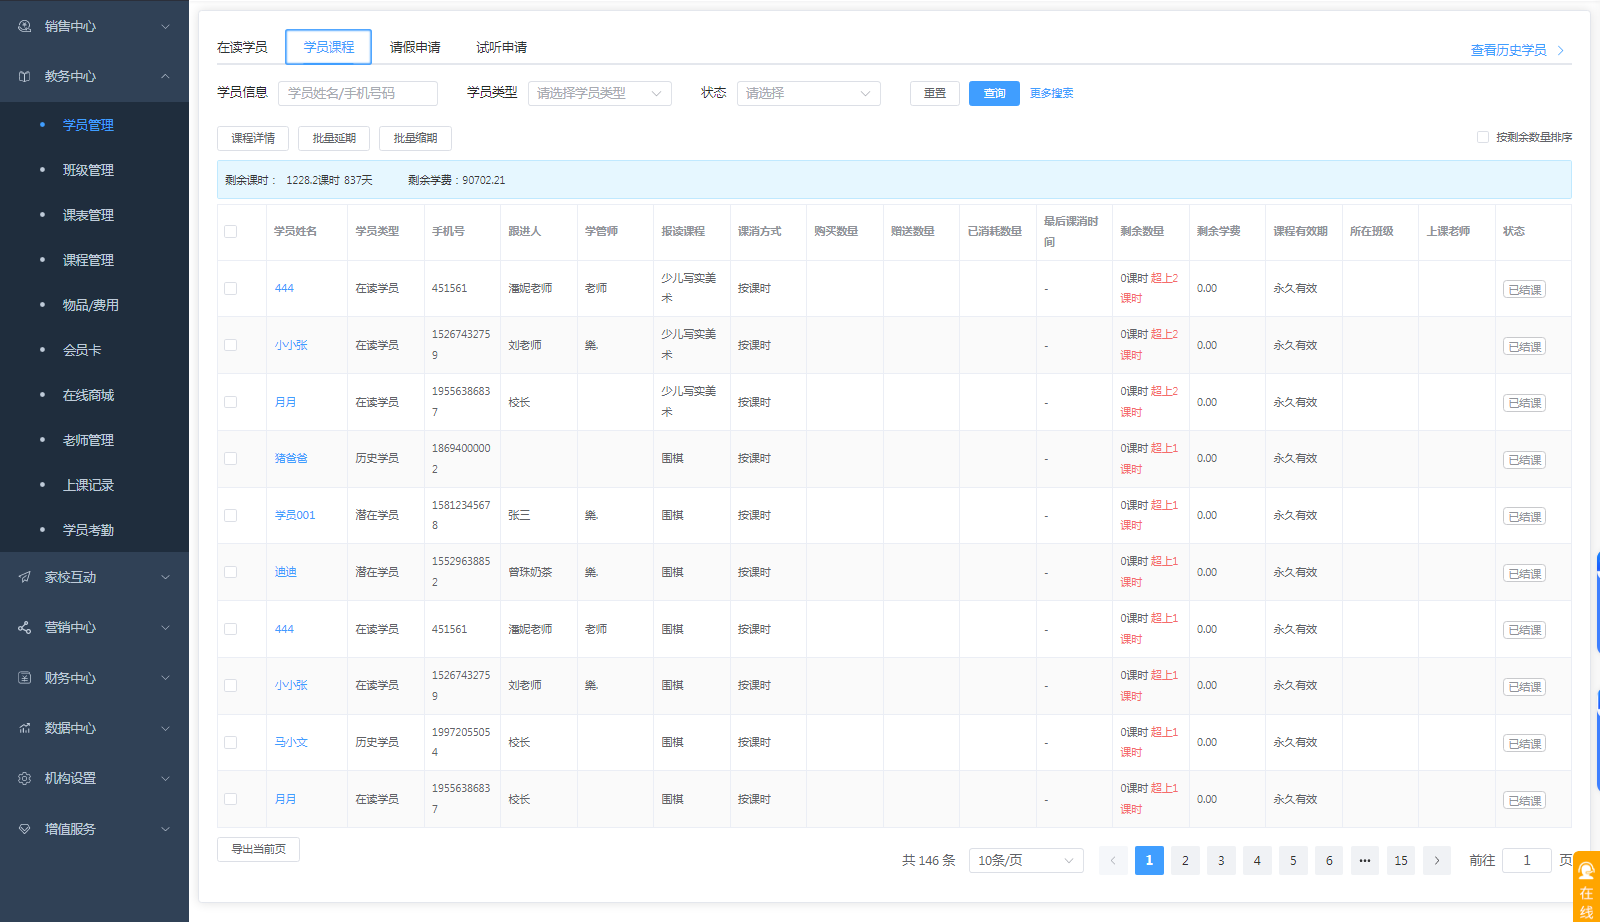Click the 学员姓名/手机号码 search field
The width and height of the screenshot is (1600, 922).
click(x=358, y=93)
